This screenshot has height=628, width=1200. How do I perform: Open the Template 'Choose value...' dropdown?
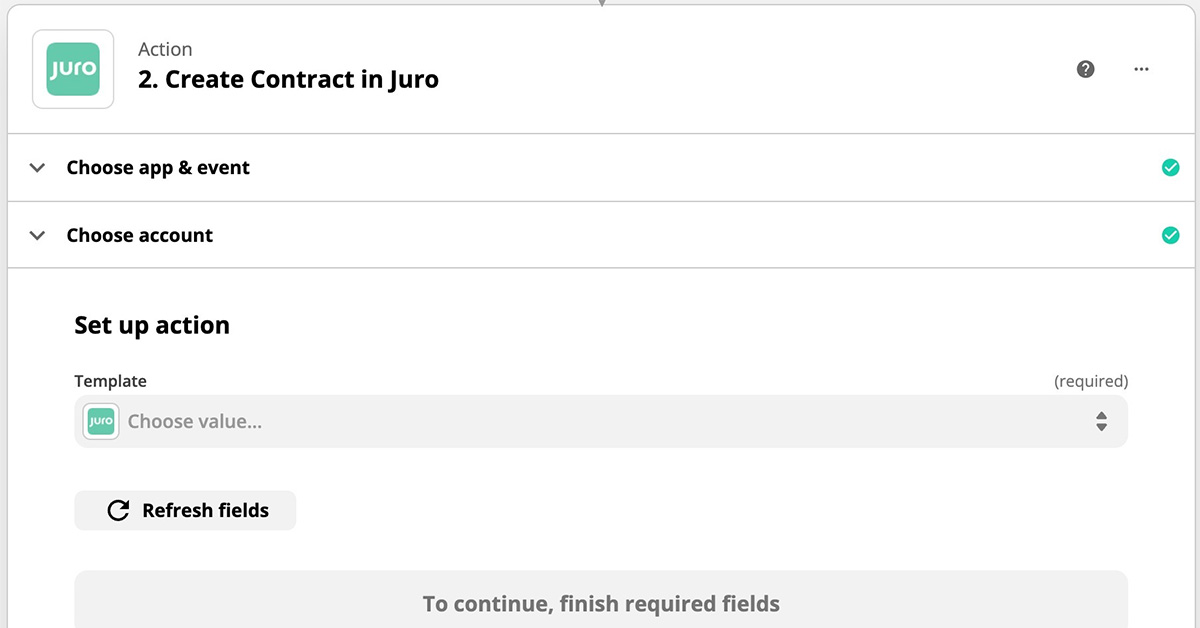tap(600, 421)
